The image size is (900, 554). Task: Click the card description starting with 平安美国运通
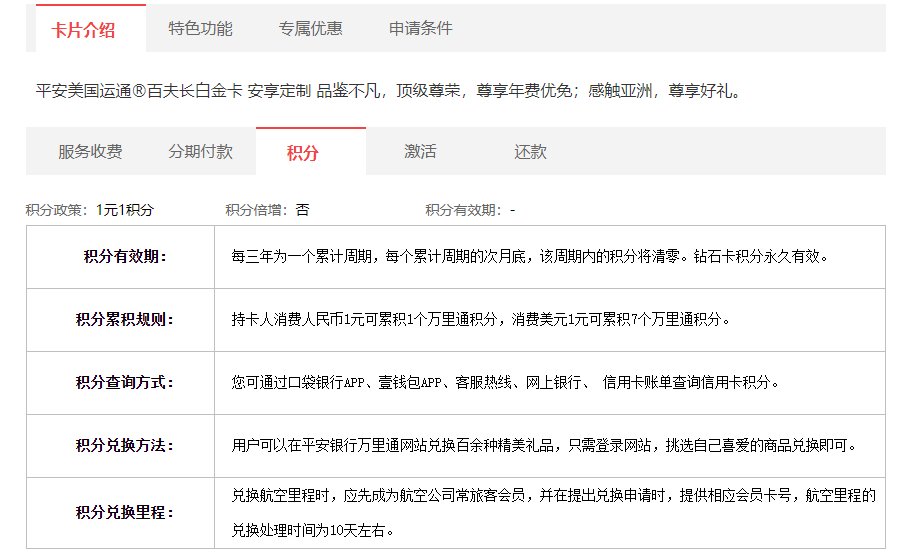pyautogui.click(x=389, y=91)
